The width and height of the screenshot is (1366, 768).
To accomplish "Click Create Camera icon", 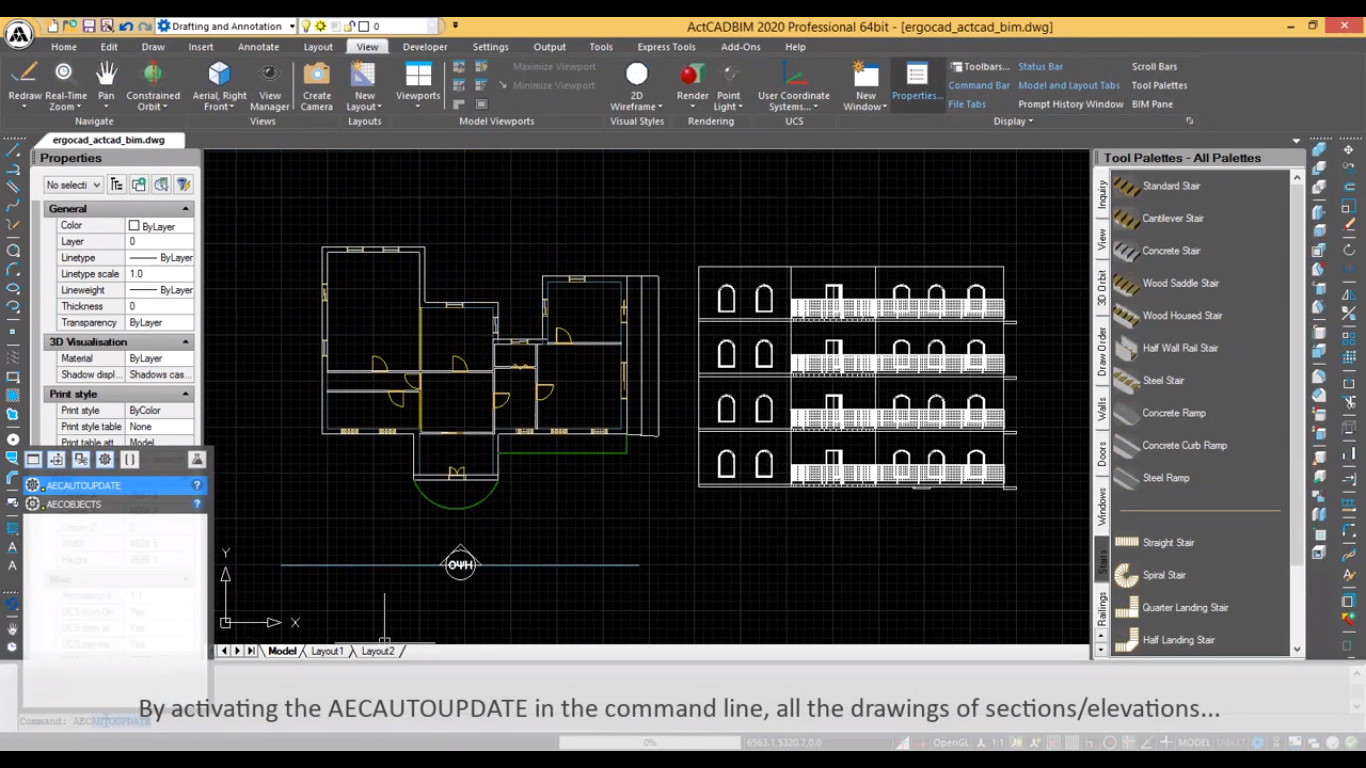I will (x=317, y=73).
